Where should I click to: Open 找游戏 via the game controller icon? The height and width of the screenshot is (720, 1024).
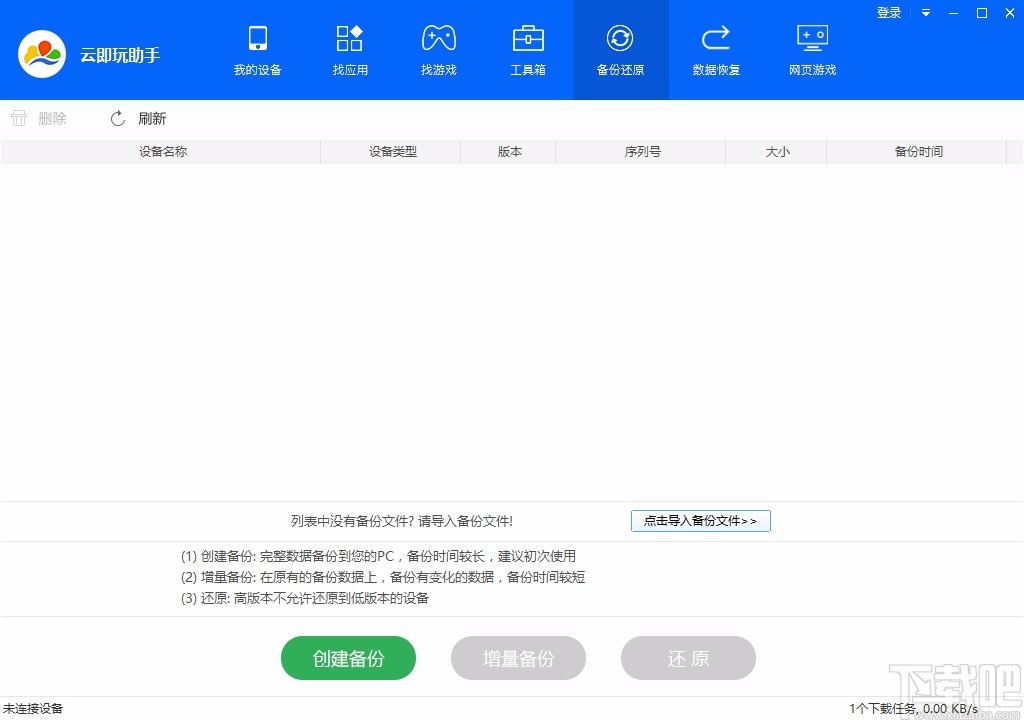438,50
